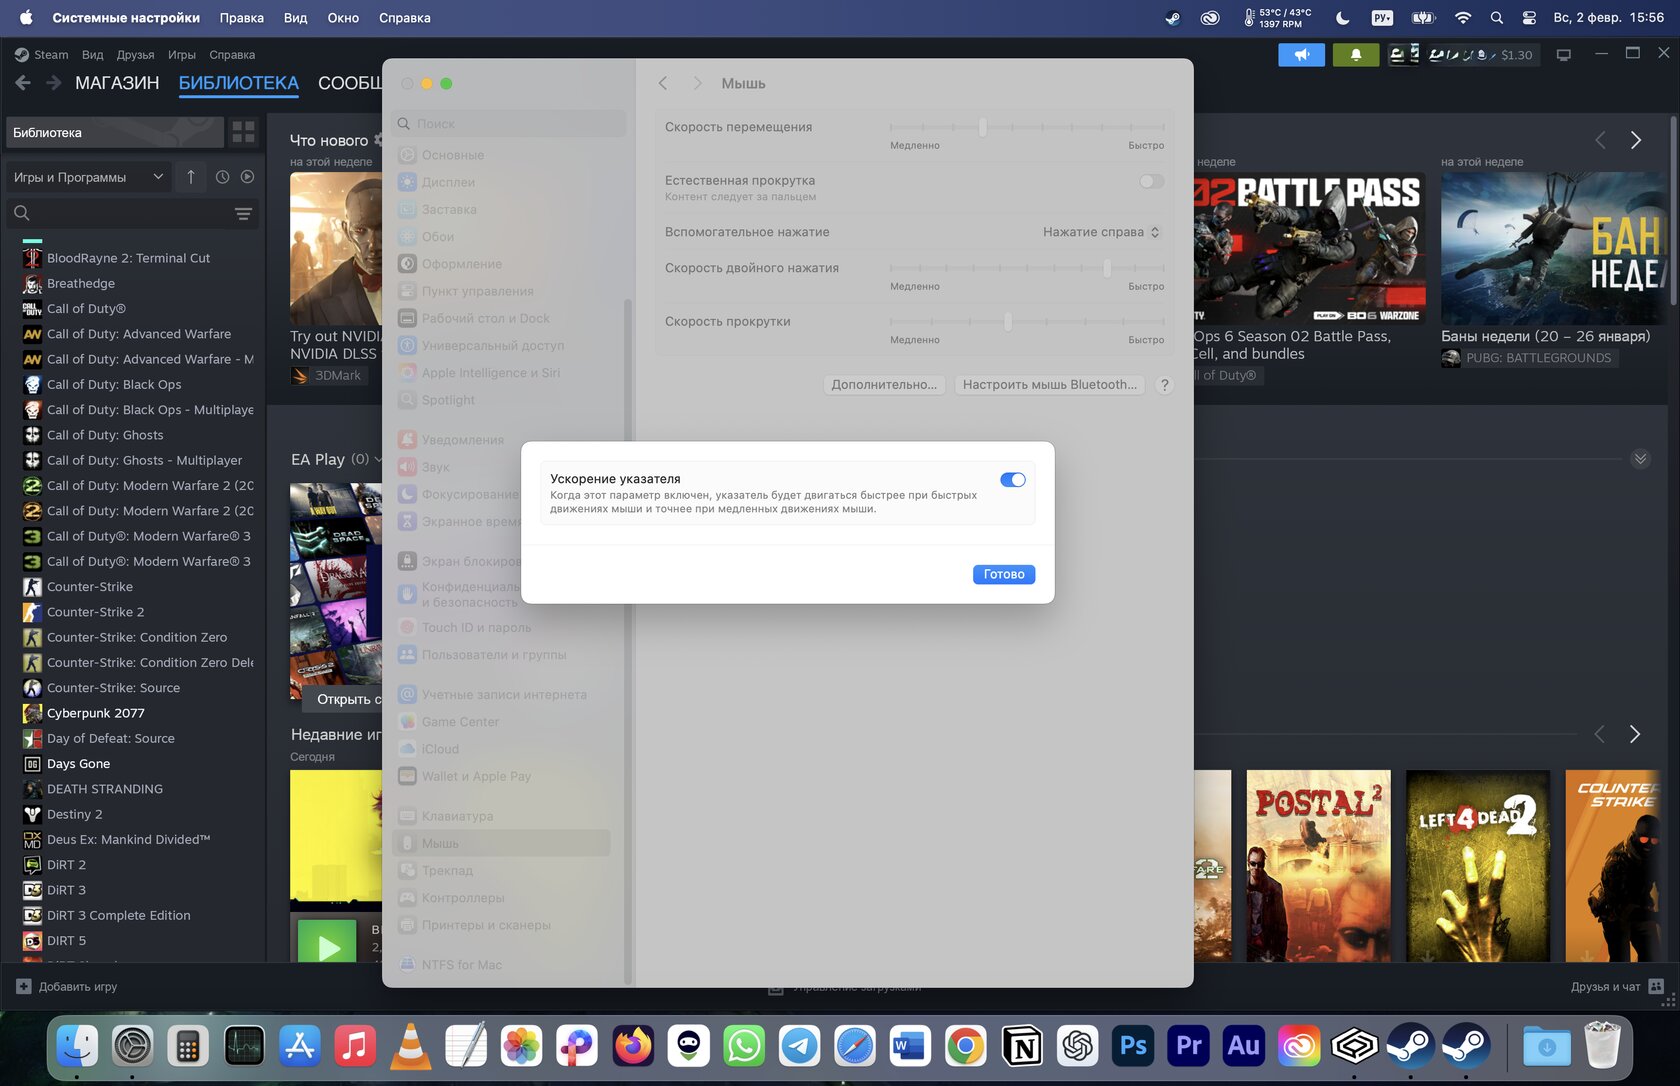Click the sort ascending arrow icon in Steam library

(191, 177)
